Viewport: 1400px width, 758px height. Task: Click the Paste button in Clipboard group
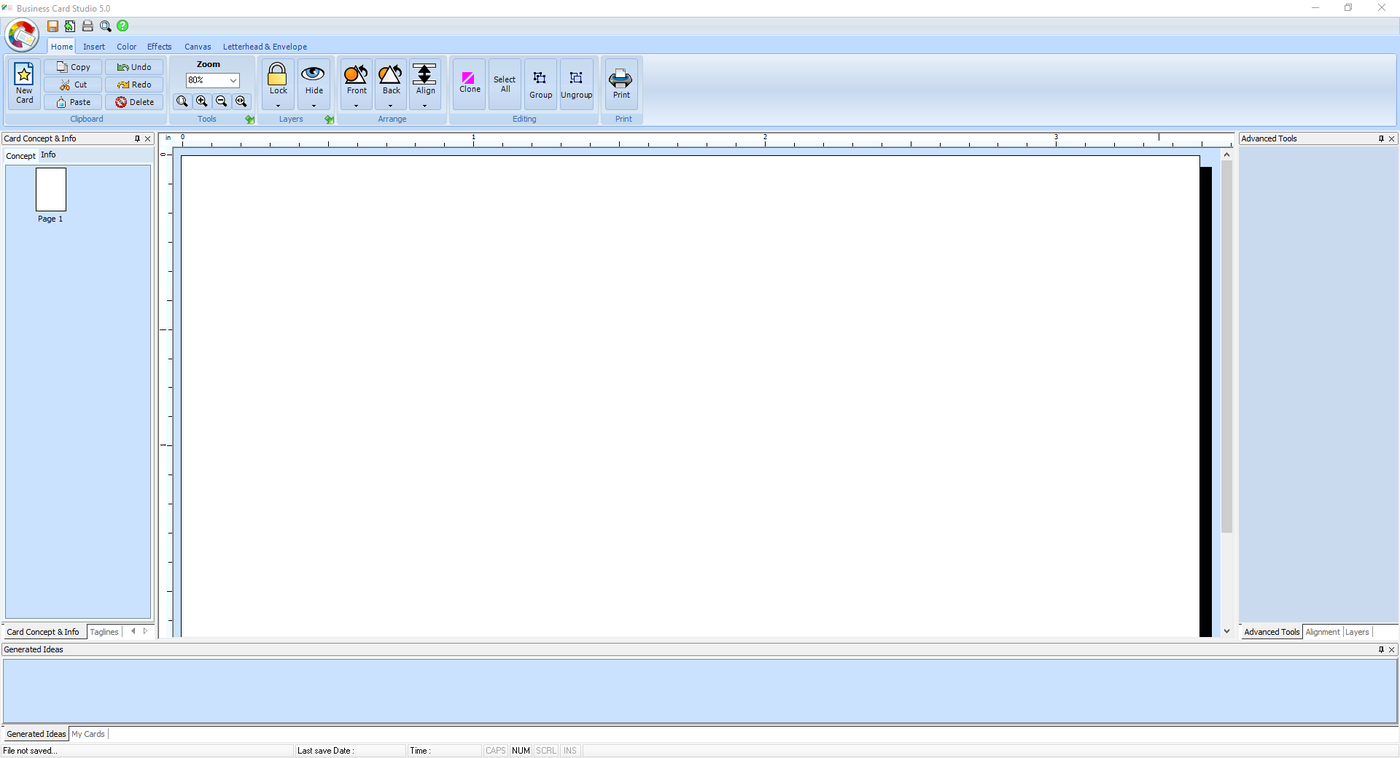[73, 102]
